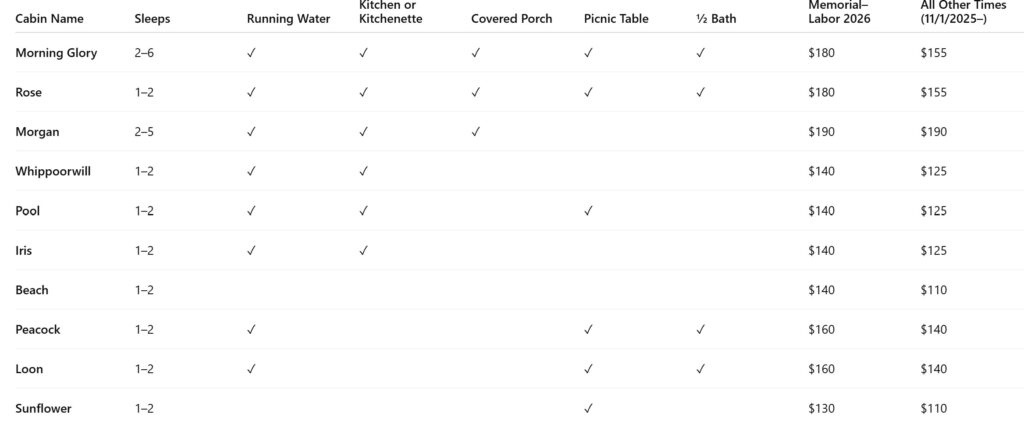Screen dimensions: 1024x428
Task: Click the Picnic Table checkmark for Sunflower
Action: click(x=589, y=408)
